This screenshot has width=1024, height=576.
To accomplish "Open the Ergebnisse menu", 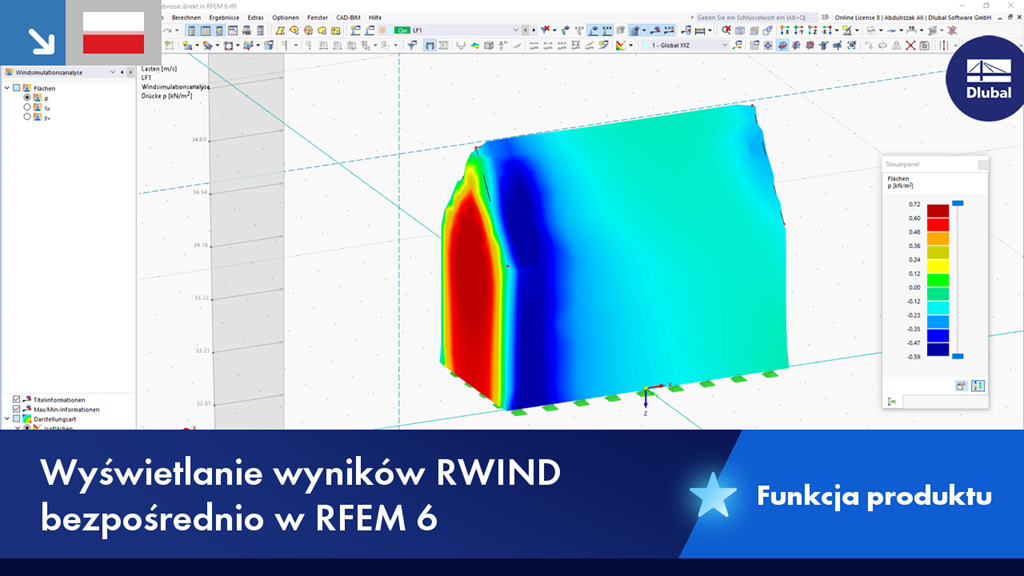I will coord(224,17).
